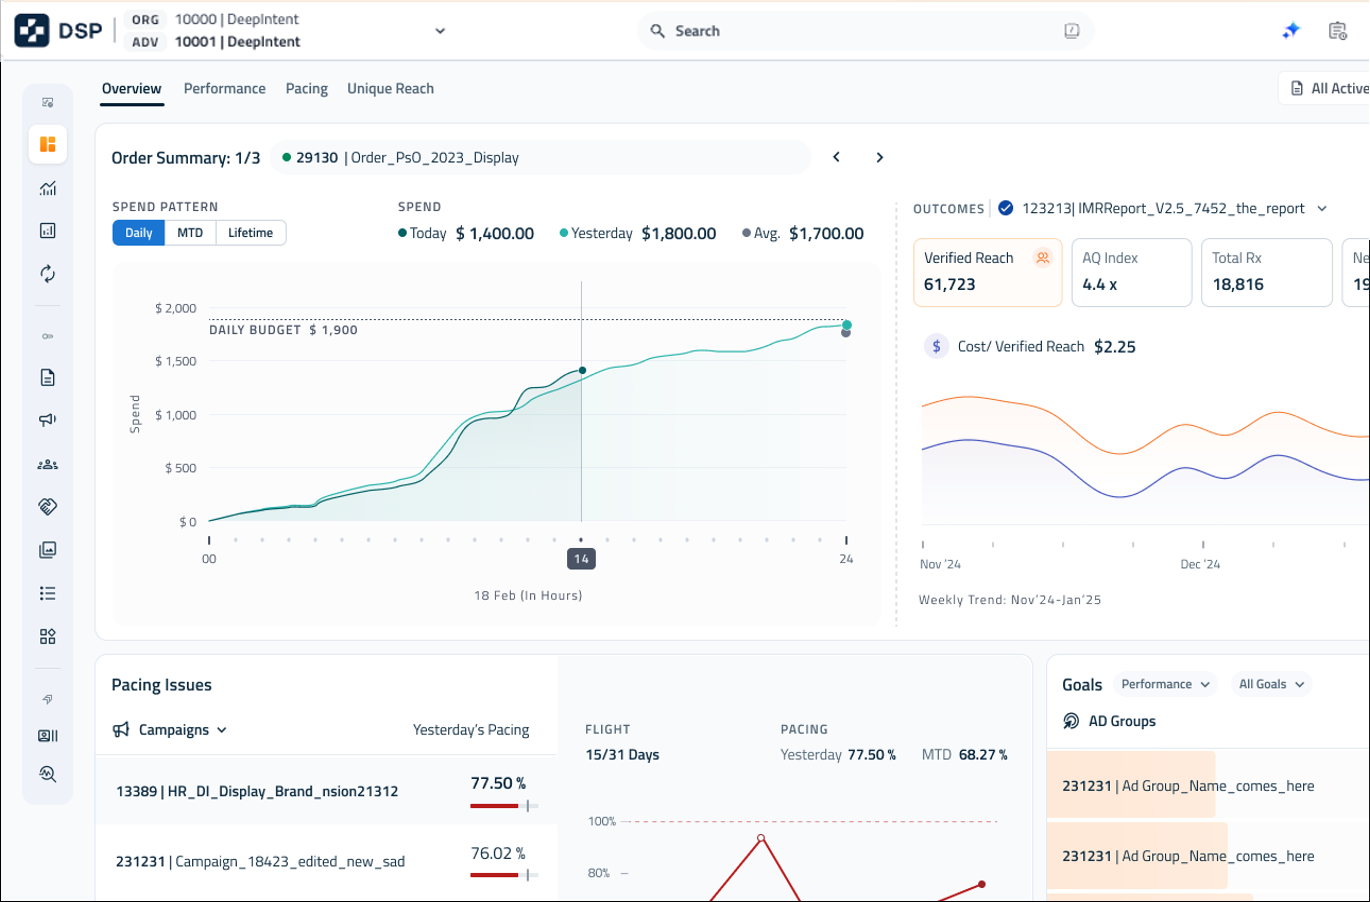Click the blue verified checkmark badge
The width and height of the screenshot is (1370, 902).
(x=1006, y=208)
